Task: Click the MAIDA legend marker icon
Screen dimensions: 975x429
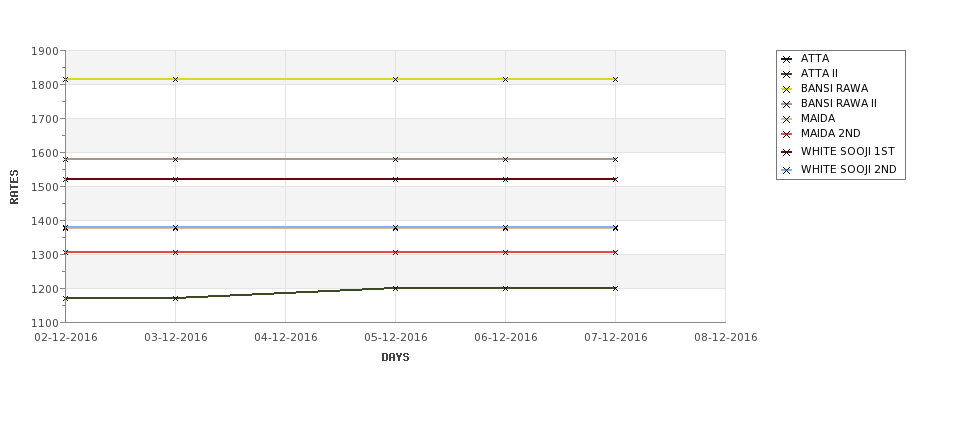Action: (787, 119)
